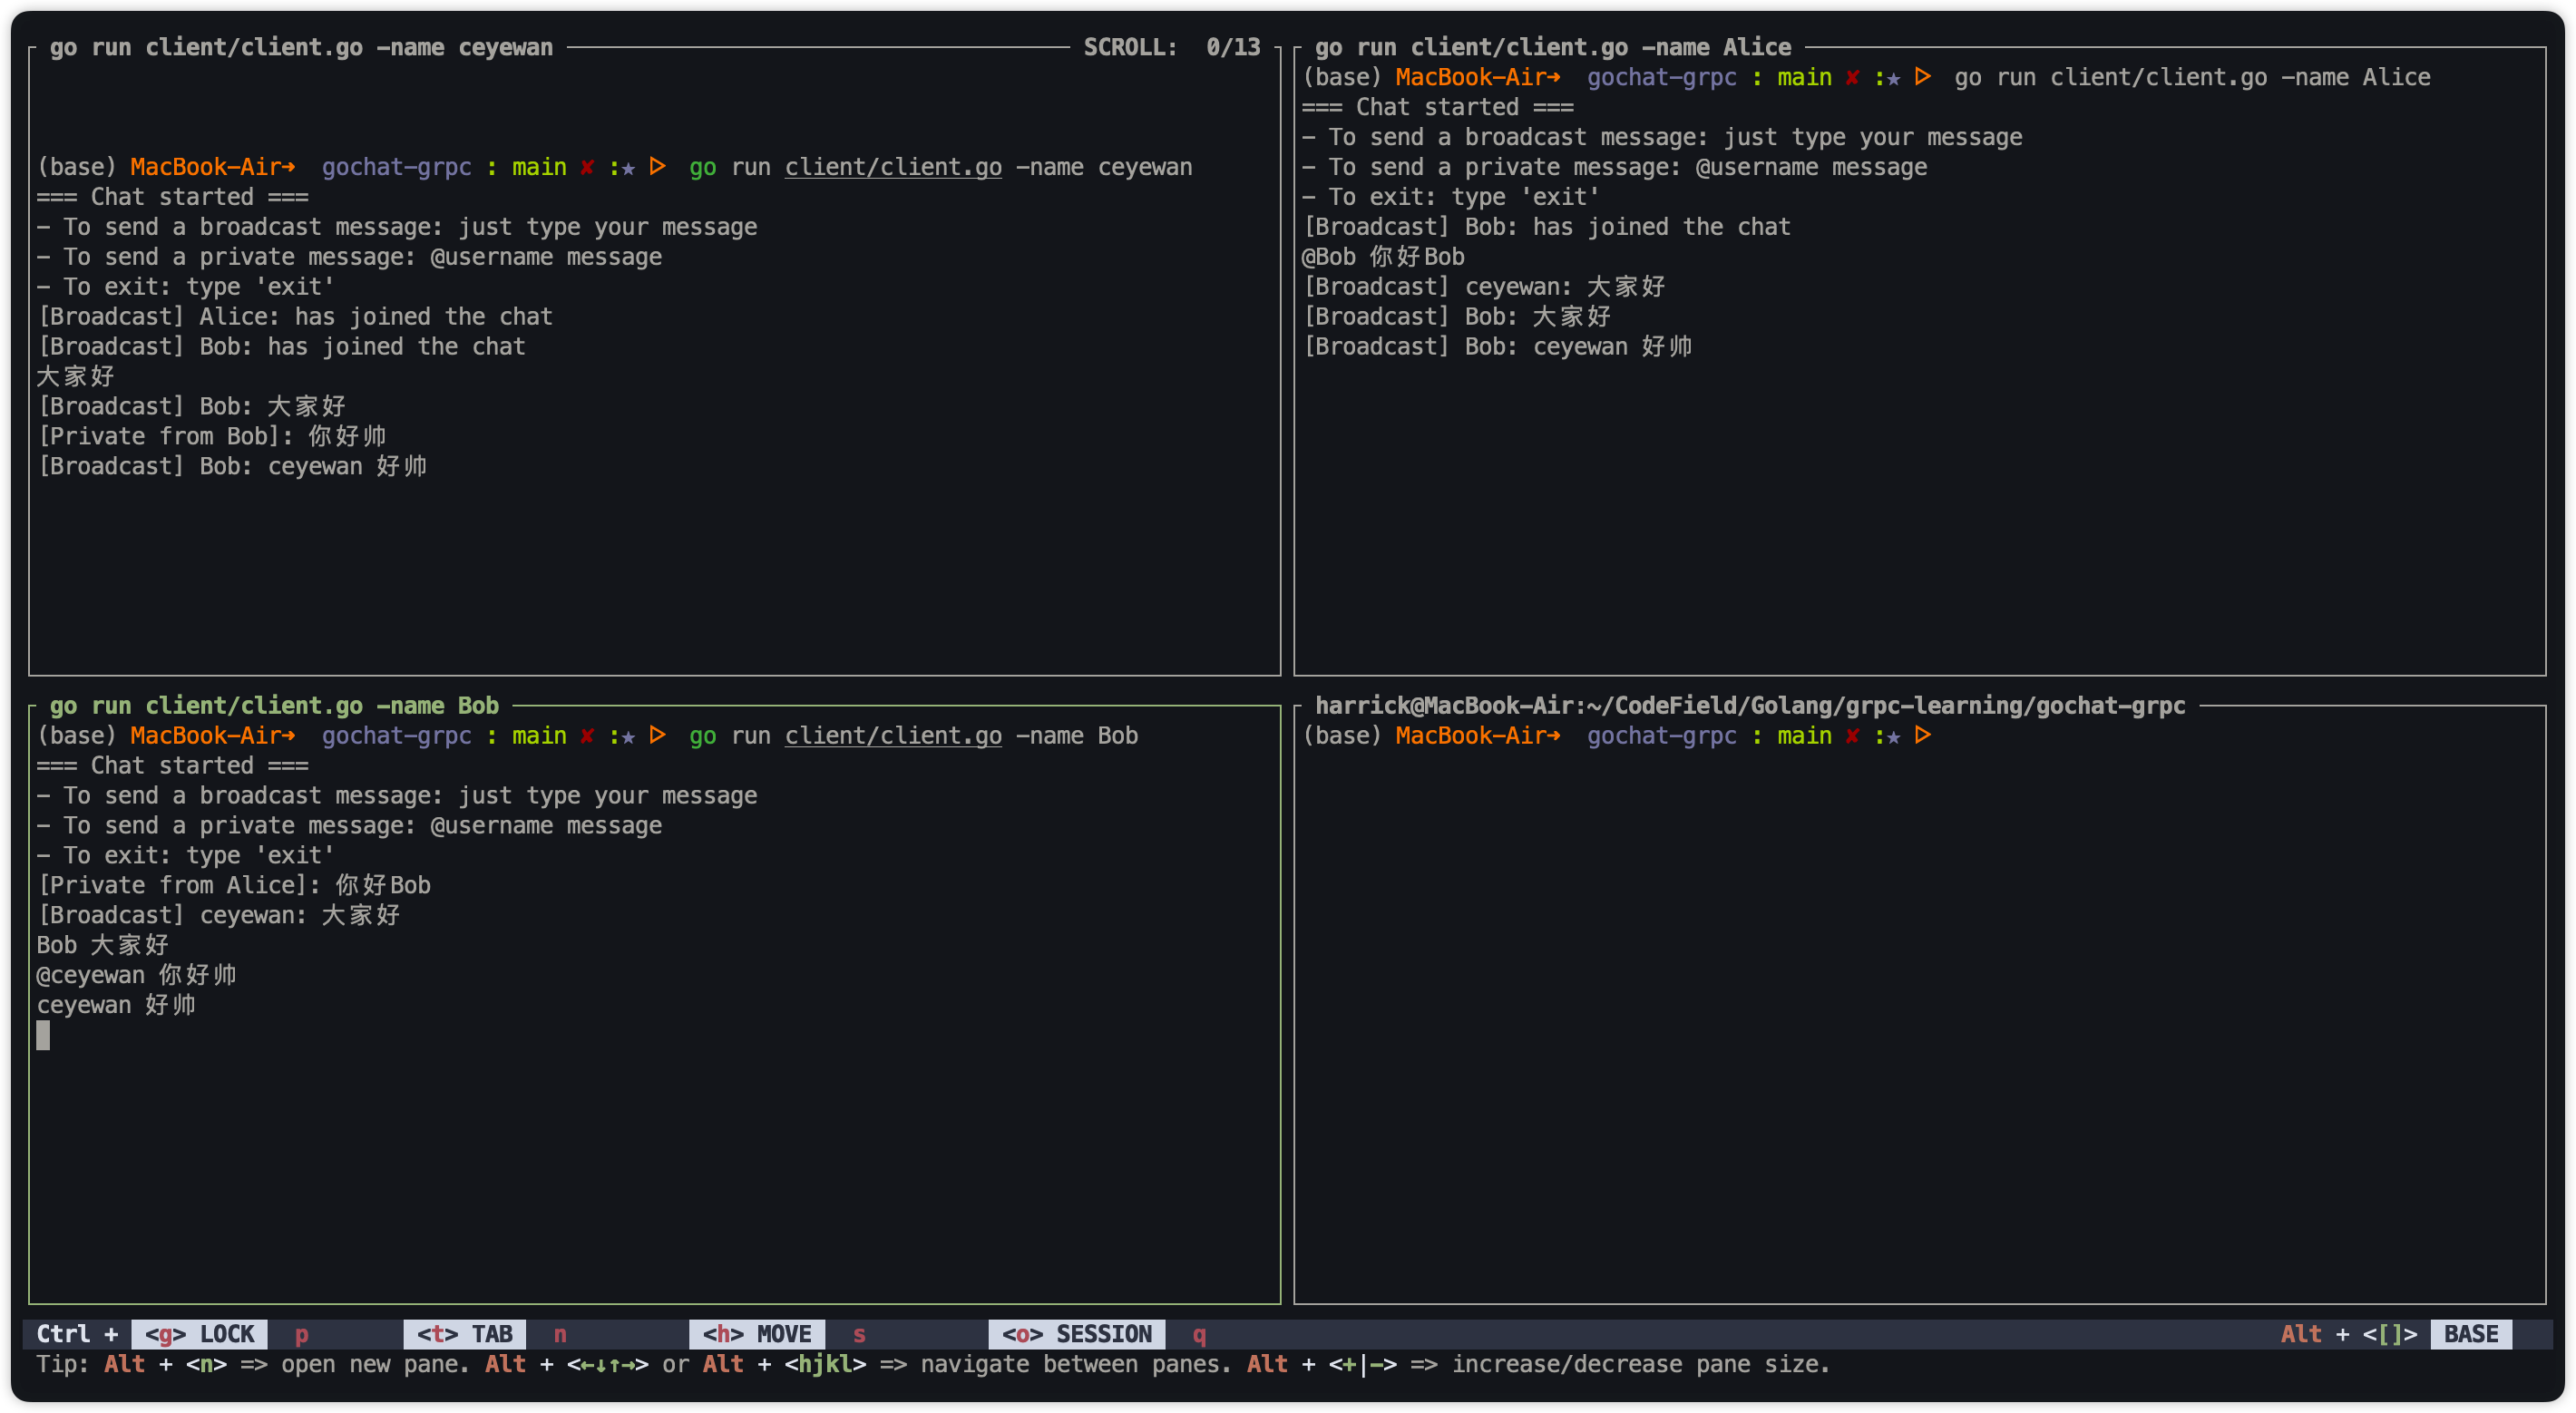Screen dimensions: 2576x1413
Task: Focus the ceyewan client pane title
Action: [x=301, y=47]
